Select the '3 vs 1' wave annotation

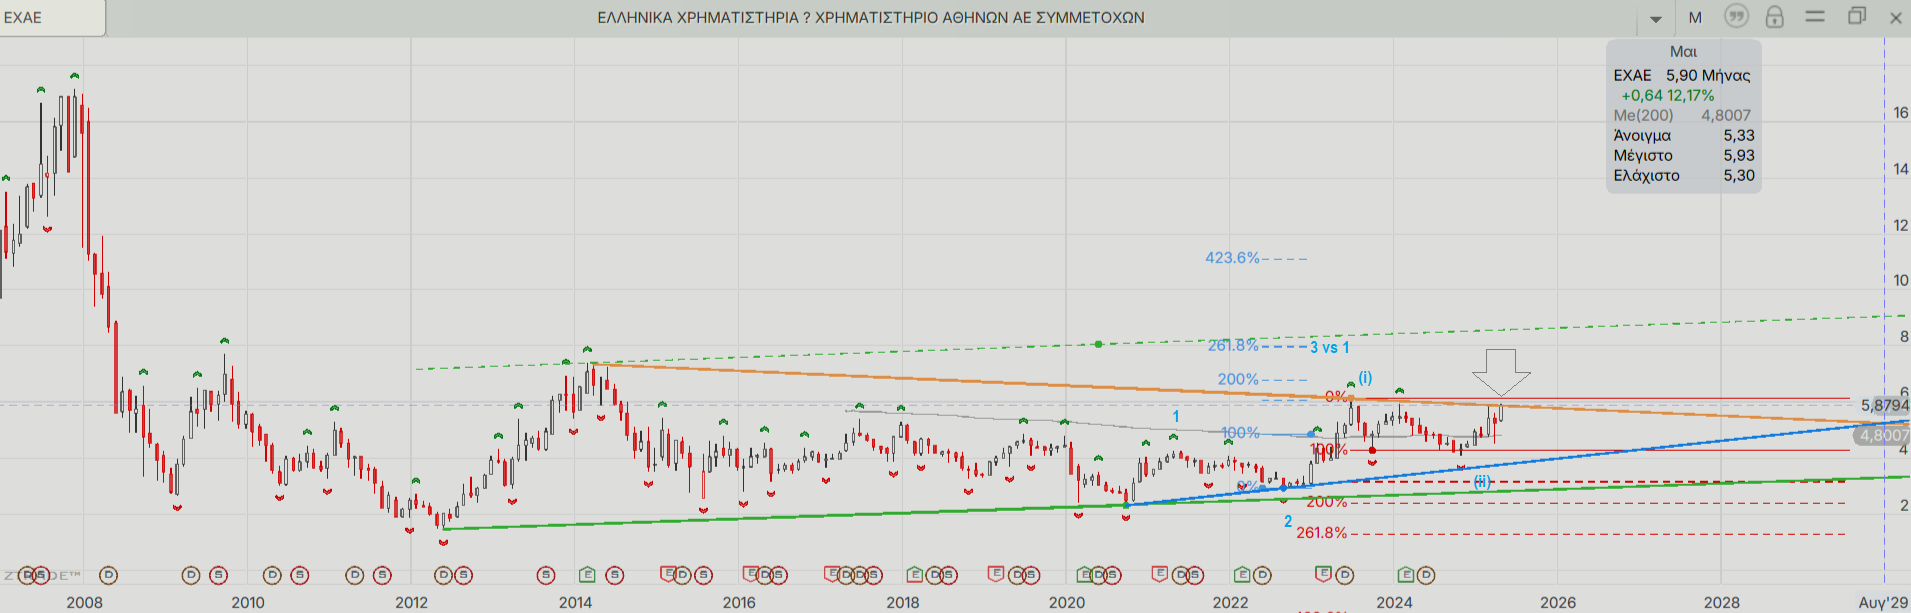[x=1329, y=348]
